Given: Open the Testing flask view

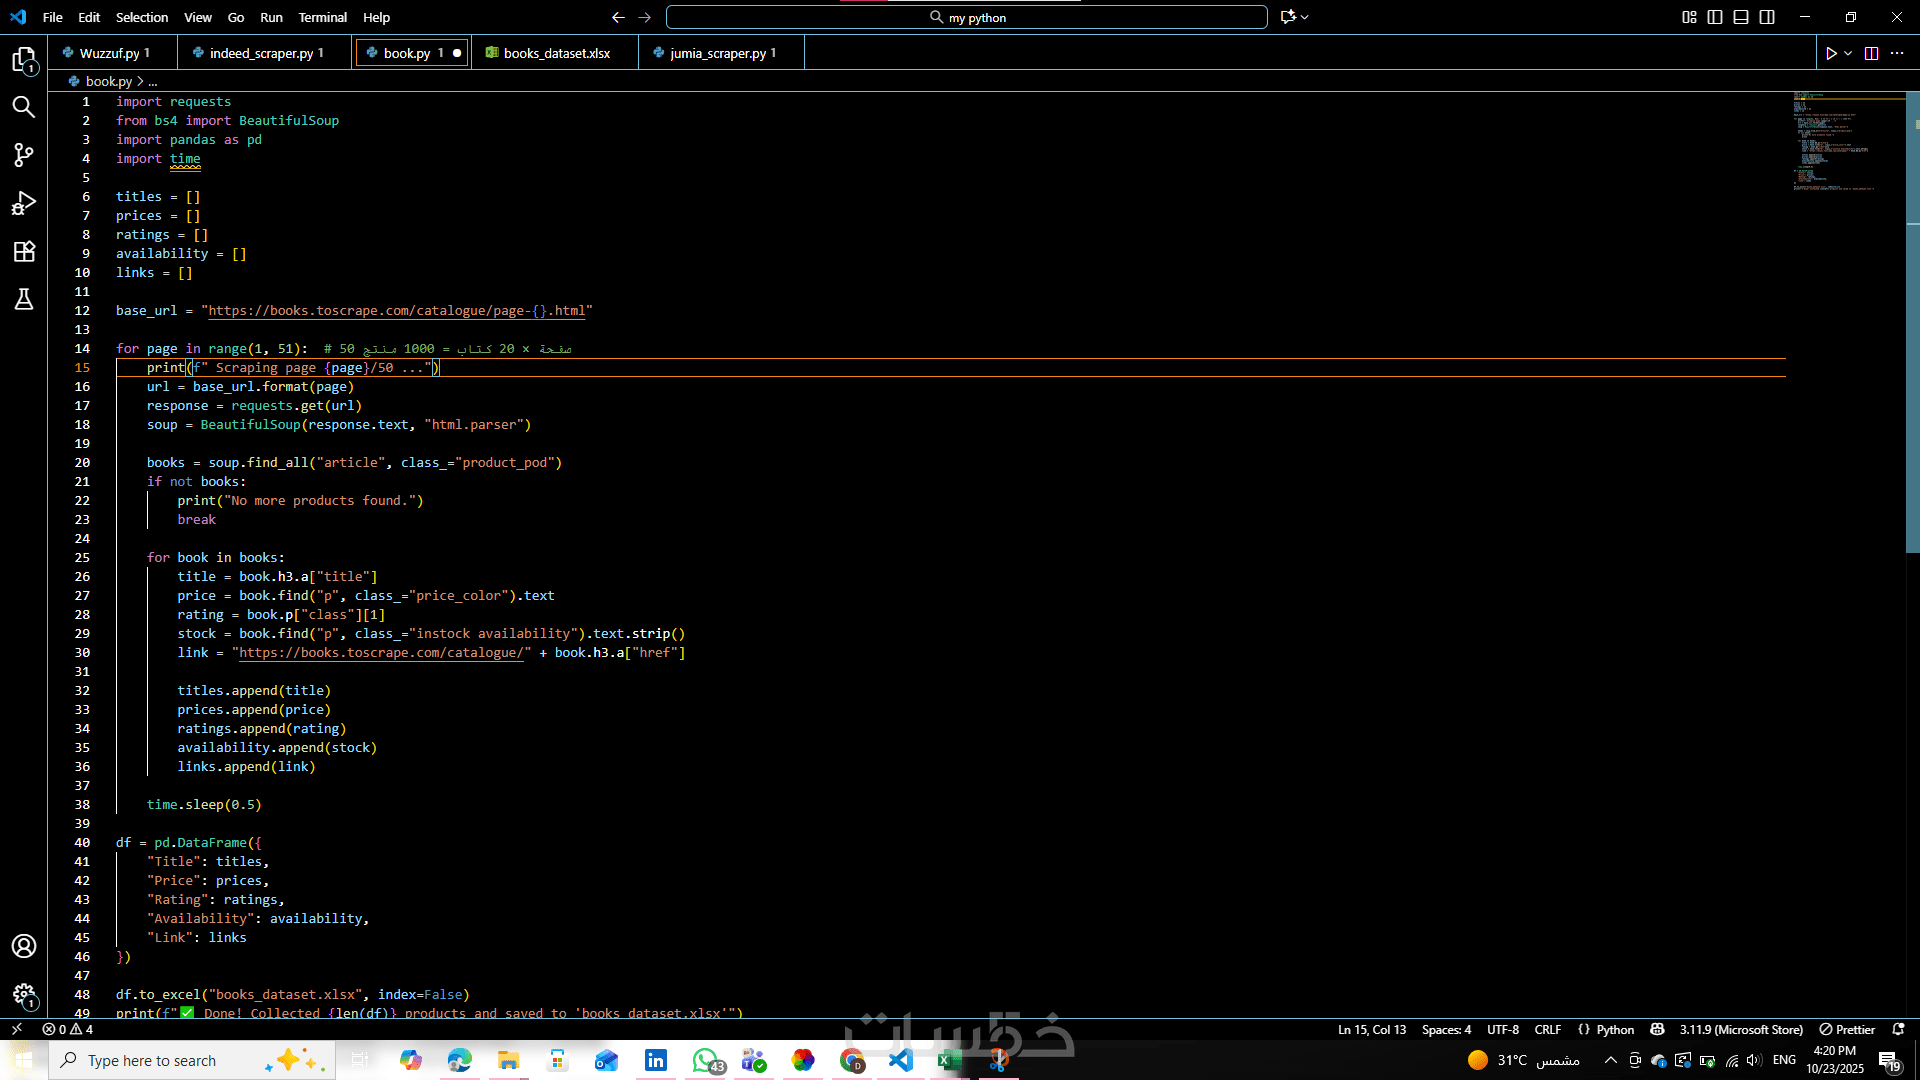Looking at the screenshot, I should pyautogui.click(x=24, y=299).
